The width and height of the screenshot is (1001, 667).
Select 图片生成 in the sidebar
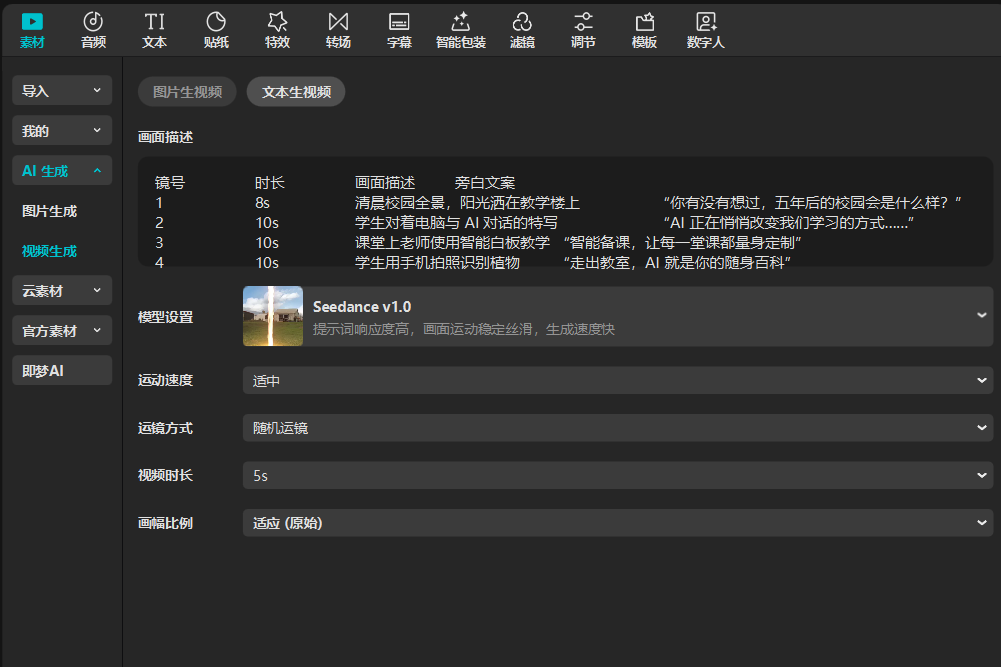coord(50,211)
